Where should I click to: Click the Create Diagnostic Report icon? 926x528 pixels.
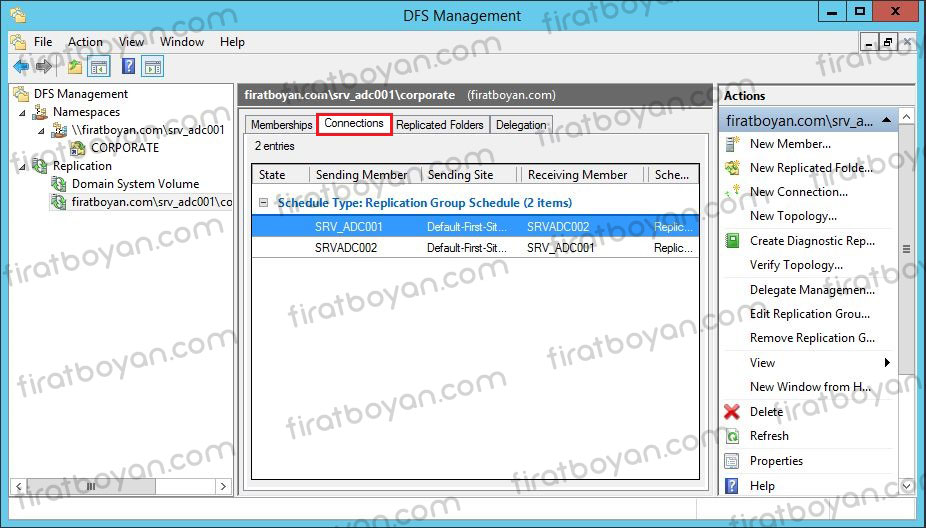[732, 240]
